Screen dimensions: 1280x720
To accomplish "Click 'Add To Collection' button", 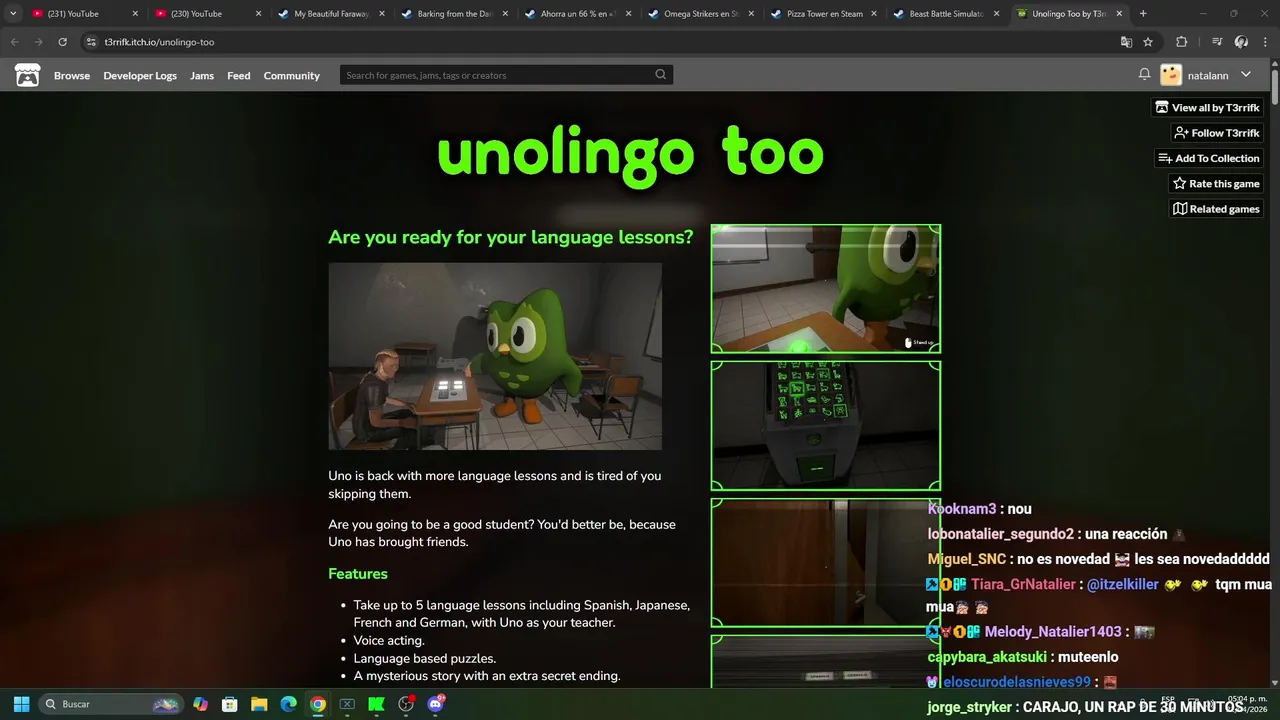I will point(1208,158).
